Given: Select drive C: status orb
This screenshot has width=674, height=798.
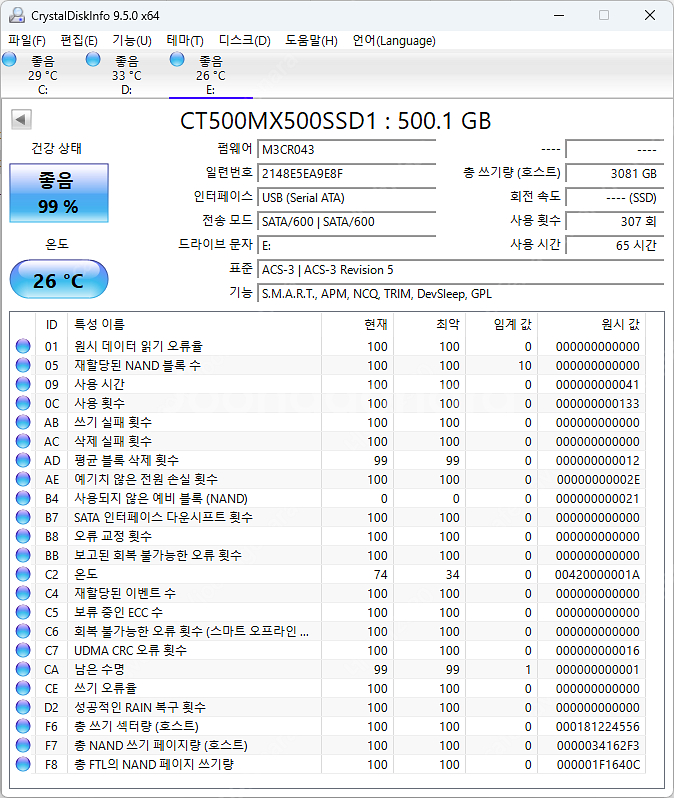Looking at the screenshot, I should 9,61.
